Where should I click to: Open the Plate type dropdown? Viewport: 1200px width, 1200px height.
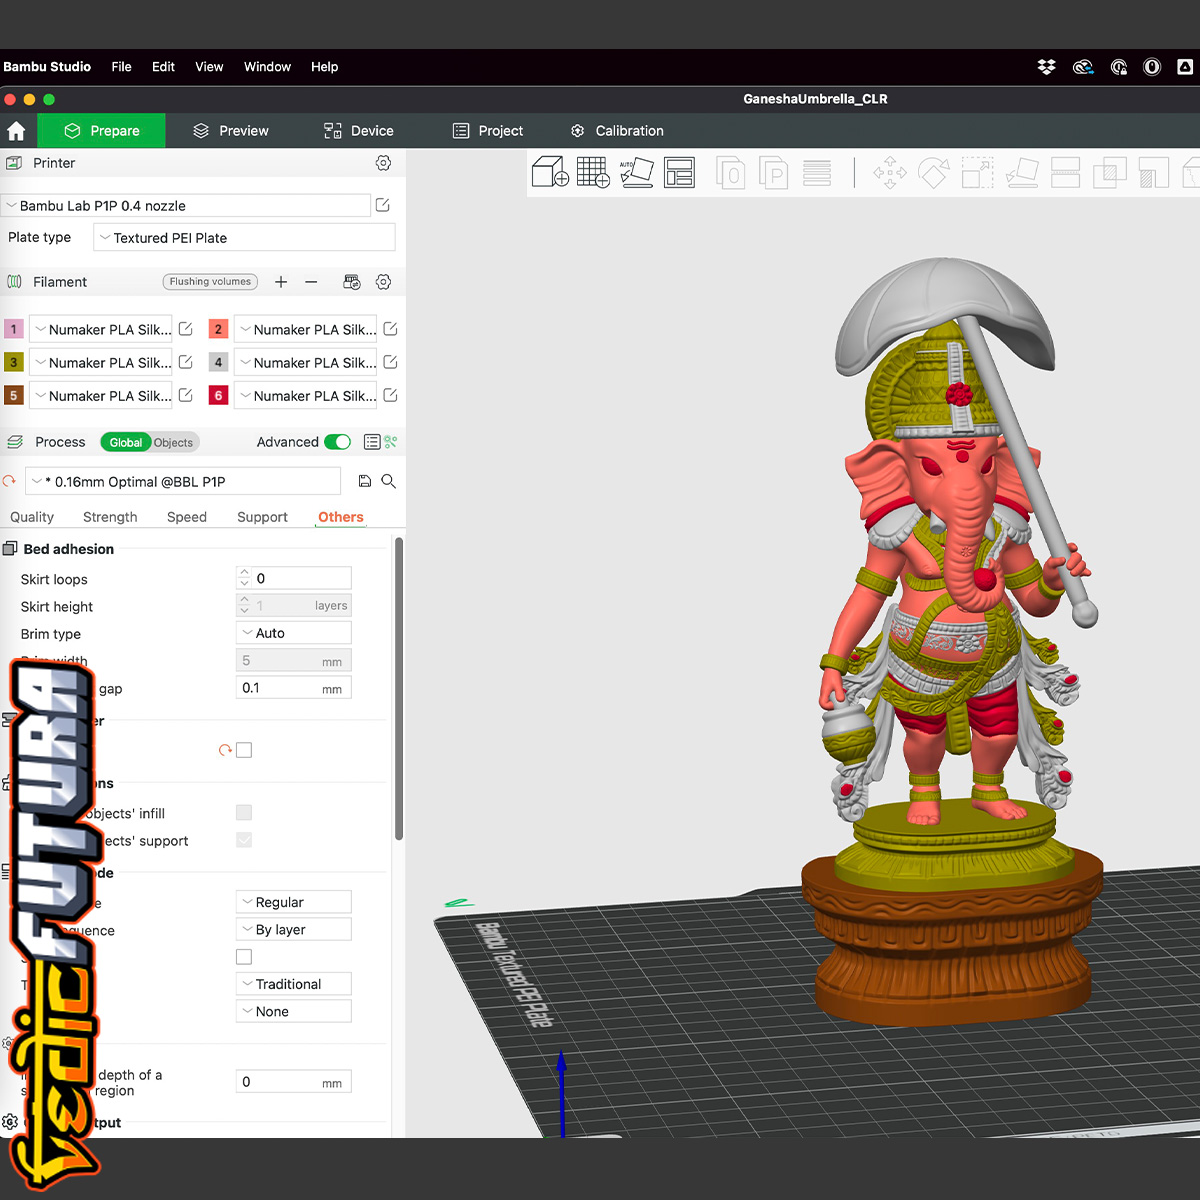click(x=244, y=238)
